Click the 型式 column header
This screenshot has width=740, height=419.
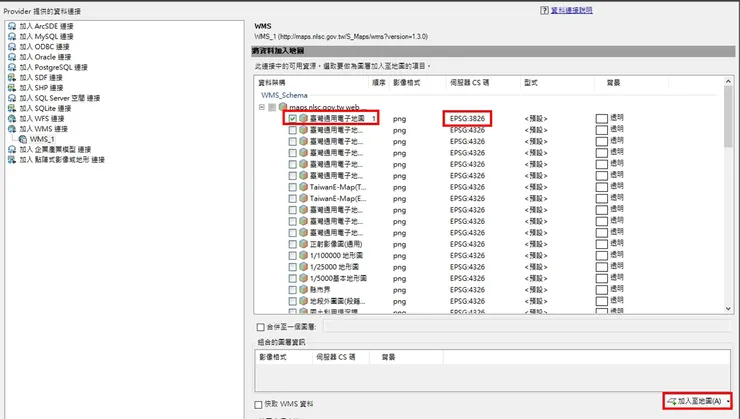(557, 83)
